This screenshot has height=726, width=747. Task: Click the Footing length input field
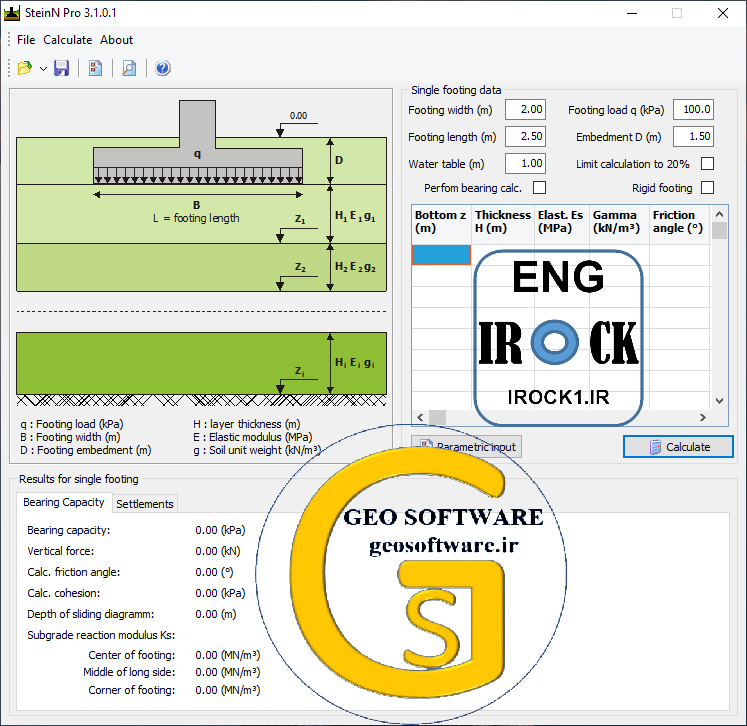pos(525,137)
